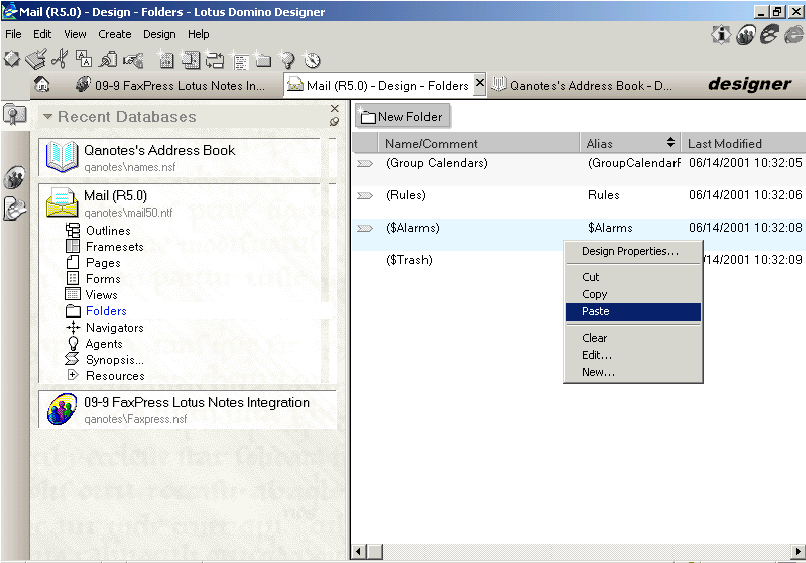Select Navigators in the Mail design tree
This screenshot has width=806, height=563.
(114, 328)
